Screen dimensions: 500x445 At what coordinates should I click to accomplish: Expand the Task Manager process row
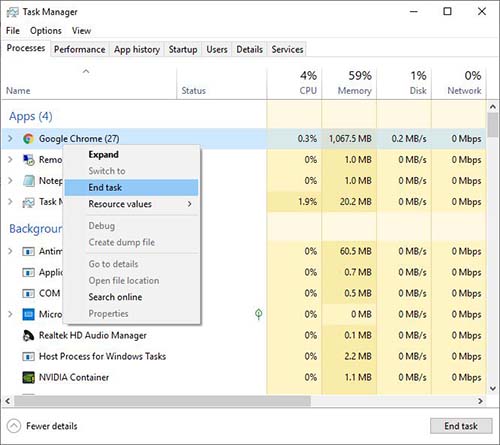pos(10,201)
